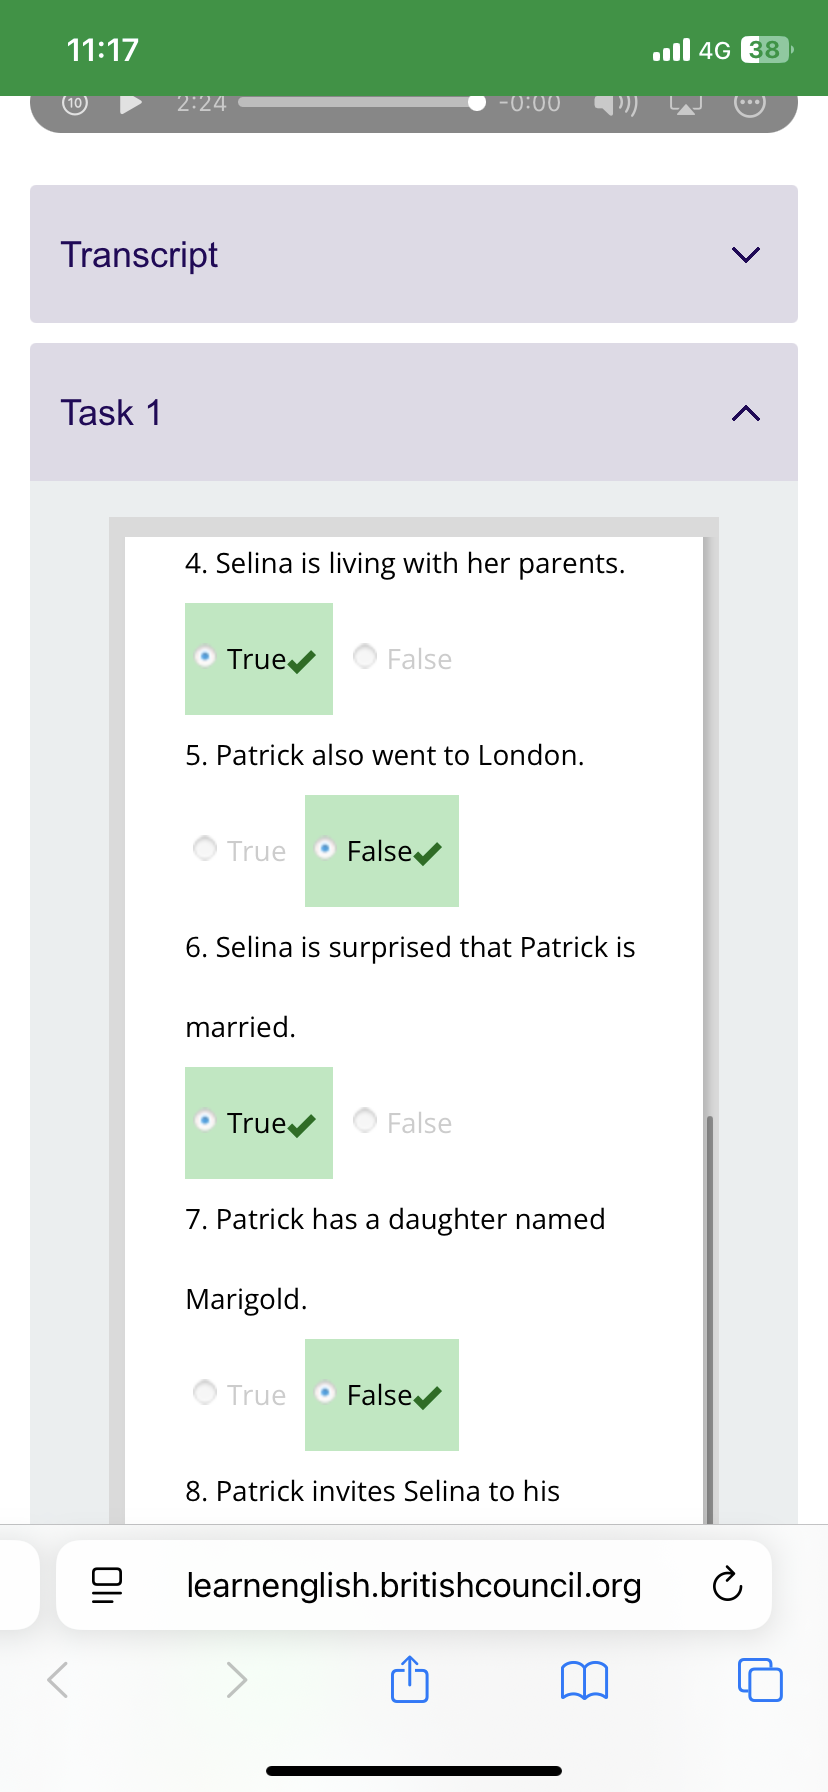The height and width of the screenshot is (1792, 828).
Task: Tap the rewind 10 seconds icon
Action: (x=75, y=103)
